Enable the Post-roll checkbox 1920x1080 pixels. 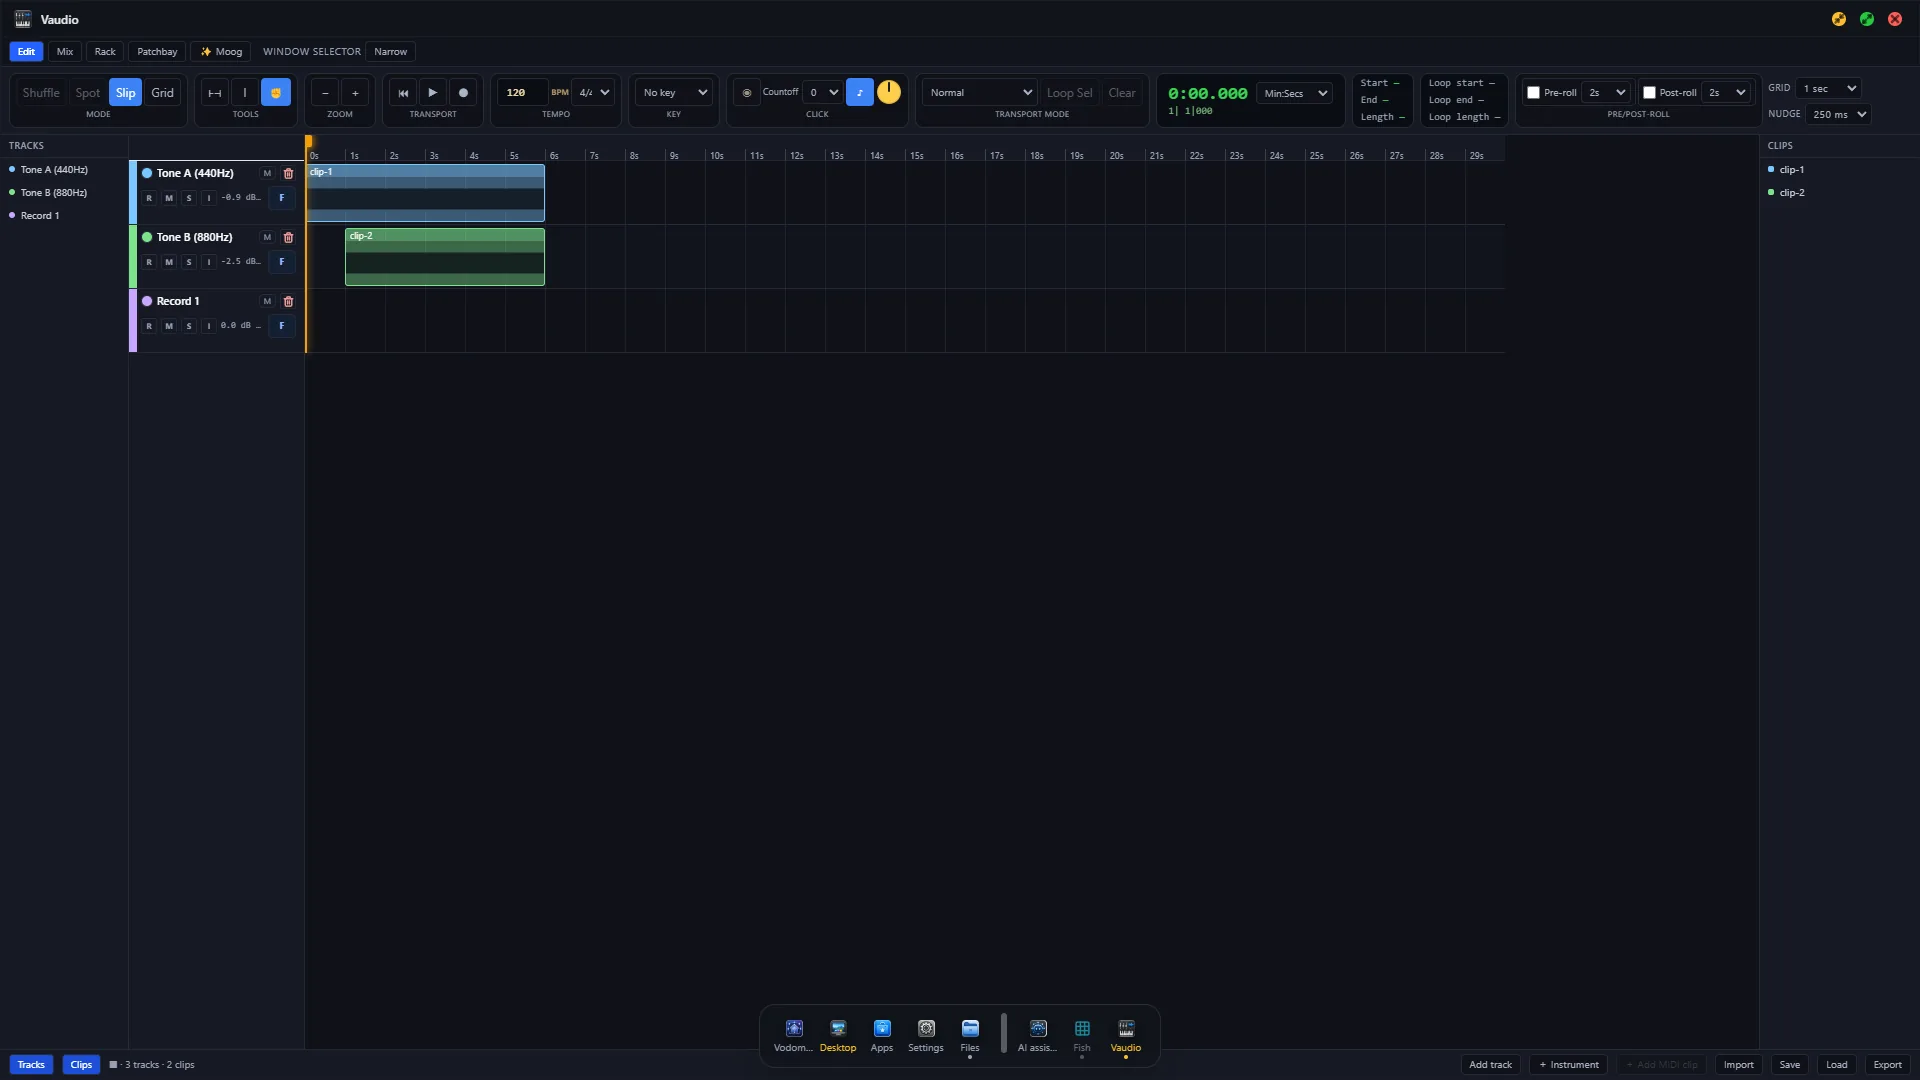(x=1649, y=93)
